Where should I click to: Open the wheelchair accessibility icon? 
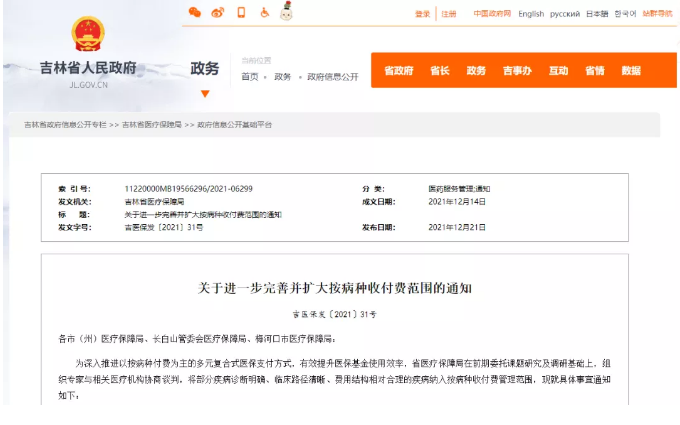(x=264, y=13)
